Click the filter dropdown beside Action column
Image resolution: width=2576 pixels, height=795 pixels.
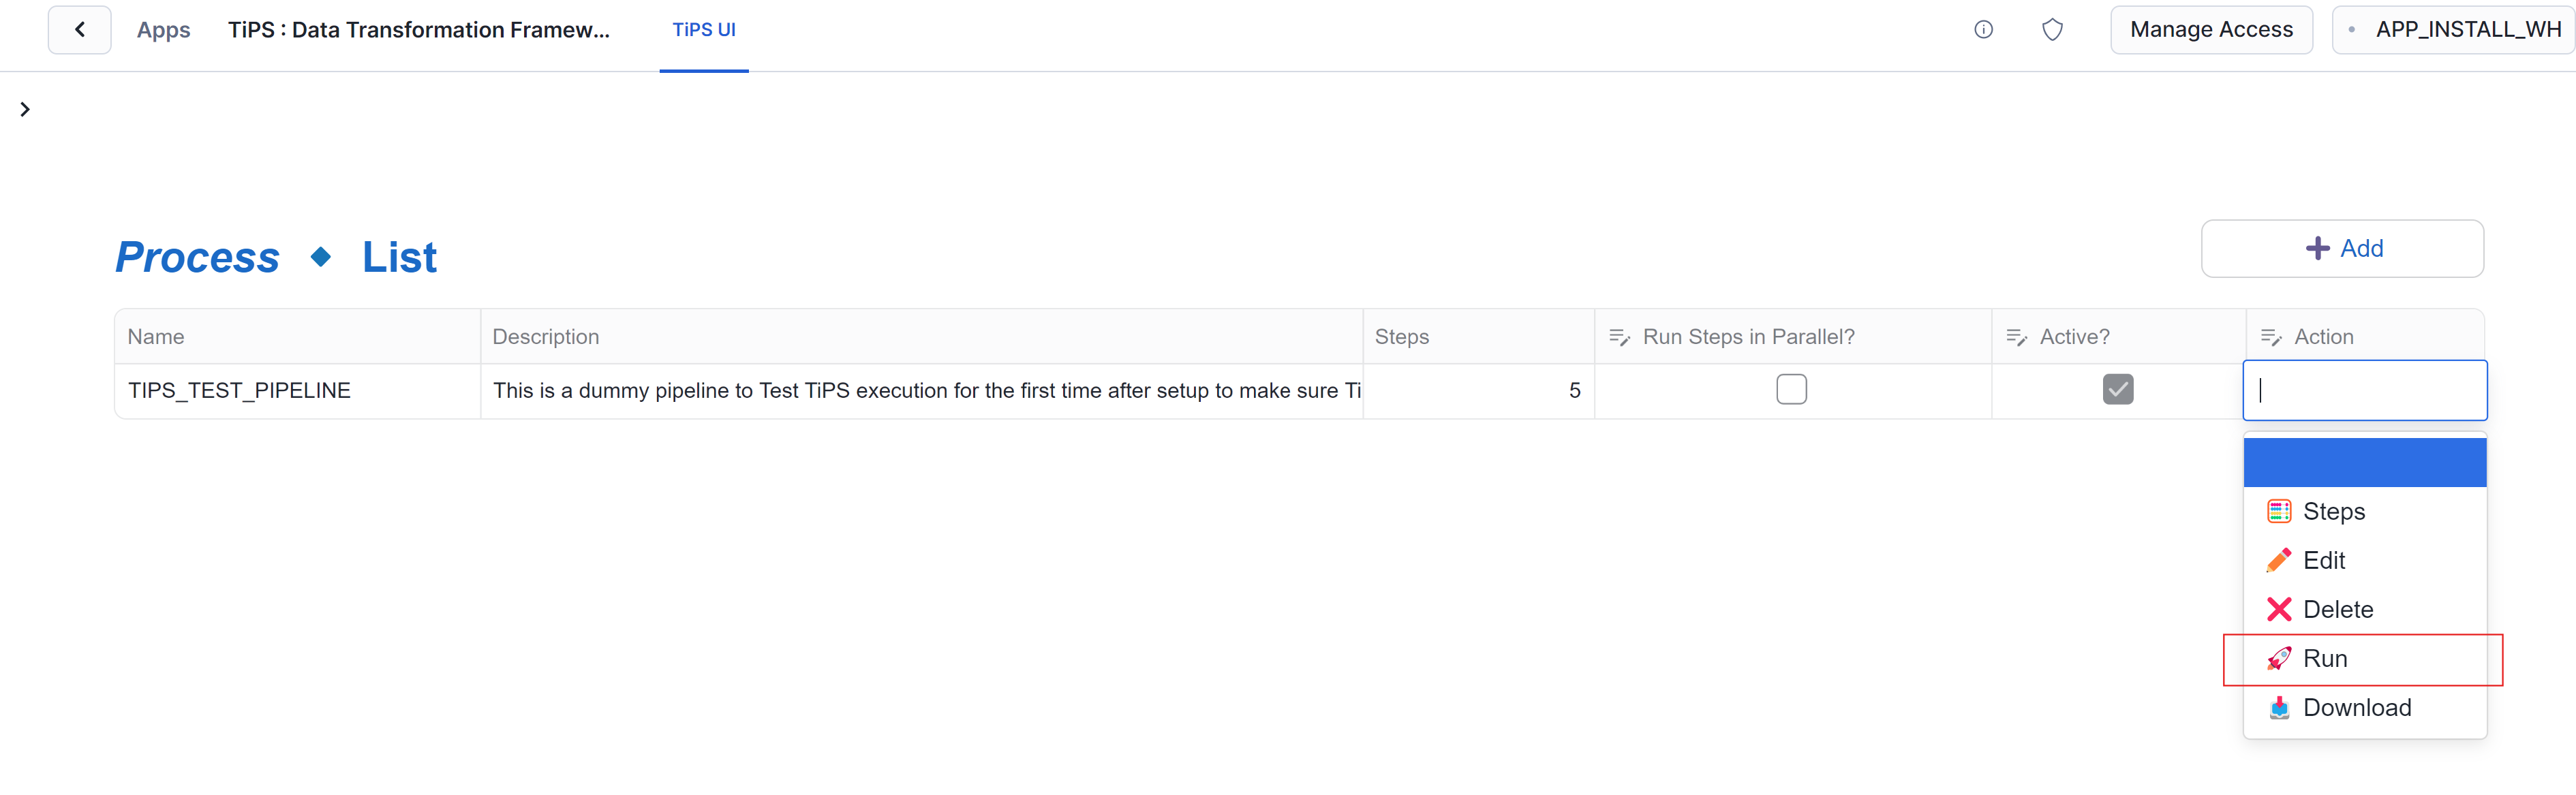point(2271,335)
